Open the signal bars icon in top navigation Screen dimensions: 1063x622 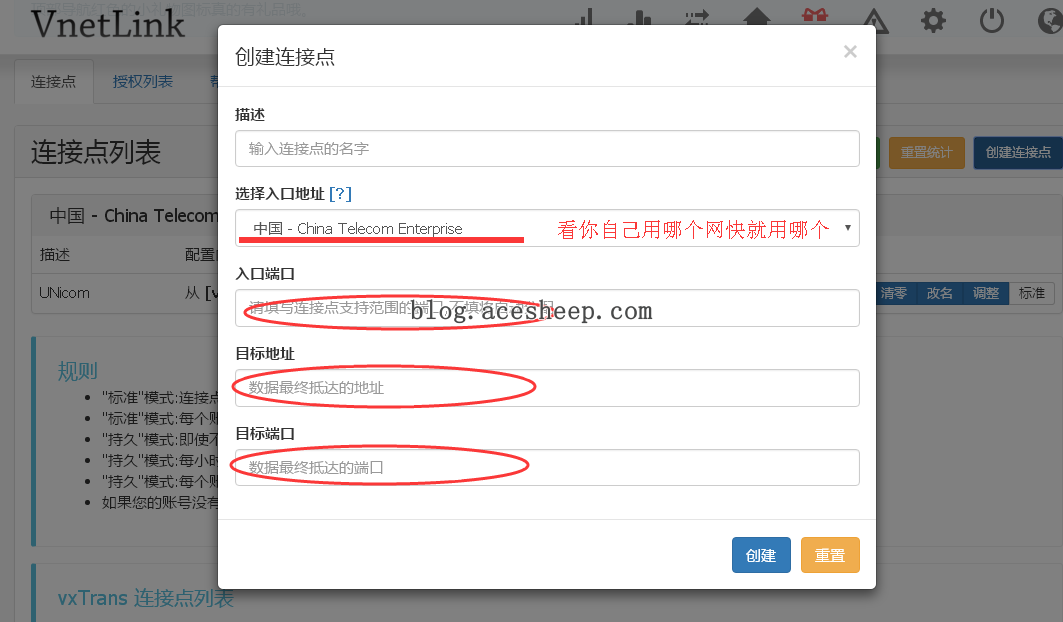pyautogui.click(x=584, y=18)
